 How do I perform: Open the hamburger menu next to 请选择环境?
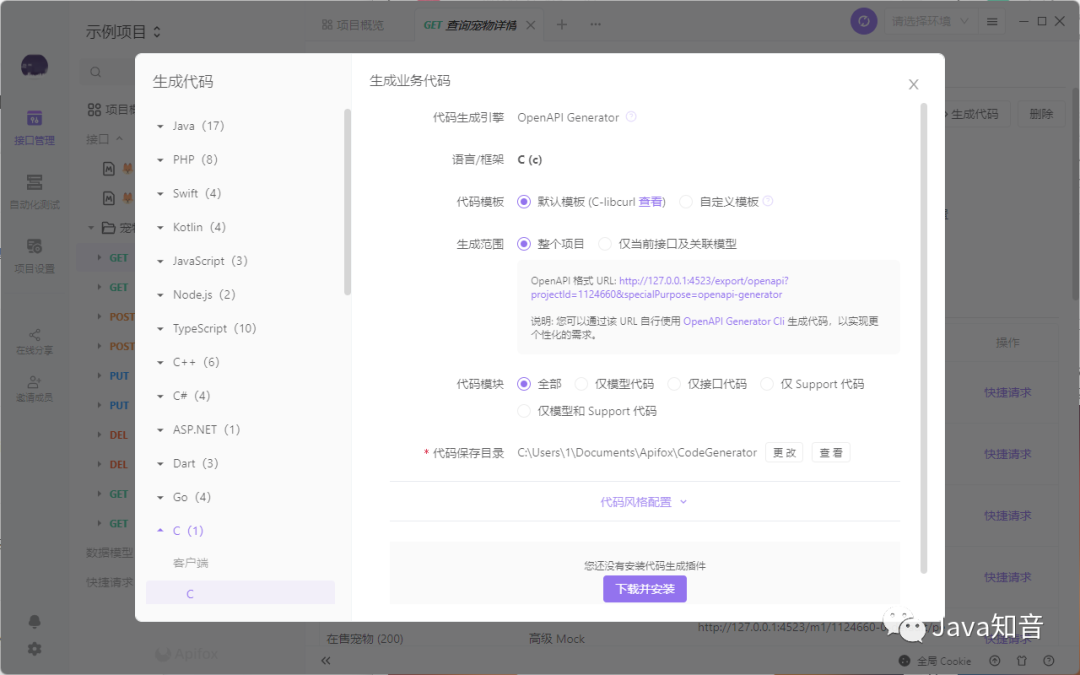pos(992,20)
